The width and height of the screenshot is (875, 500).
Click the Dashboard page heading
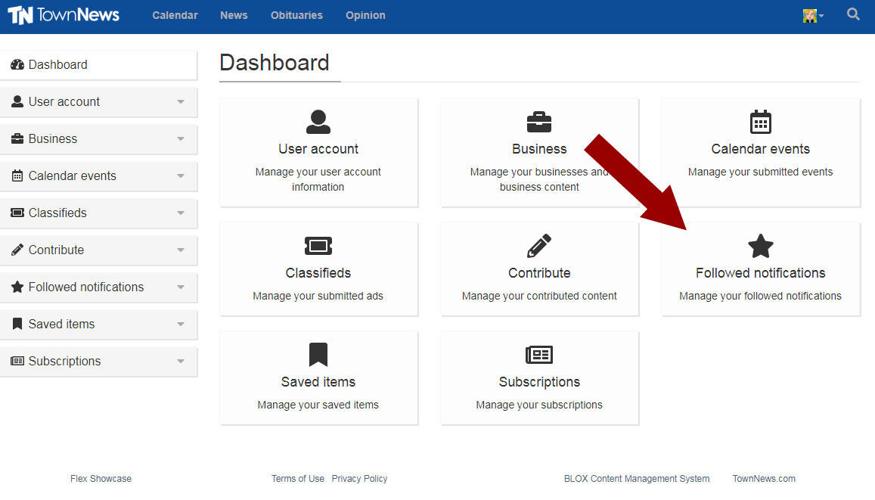274,63
